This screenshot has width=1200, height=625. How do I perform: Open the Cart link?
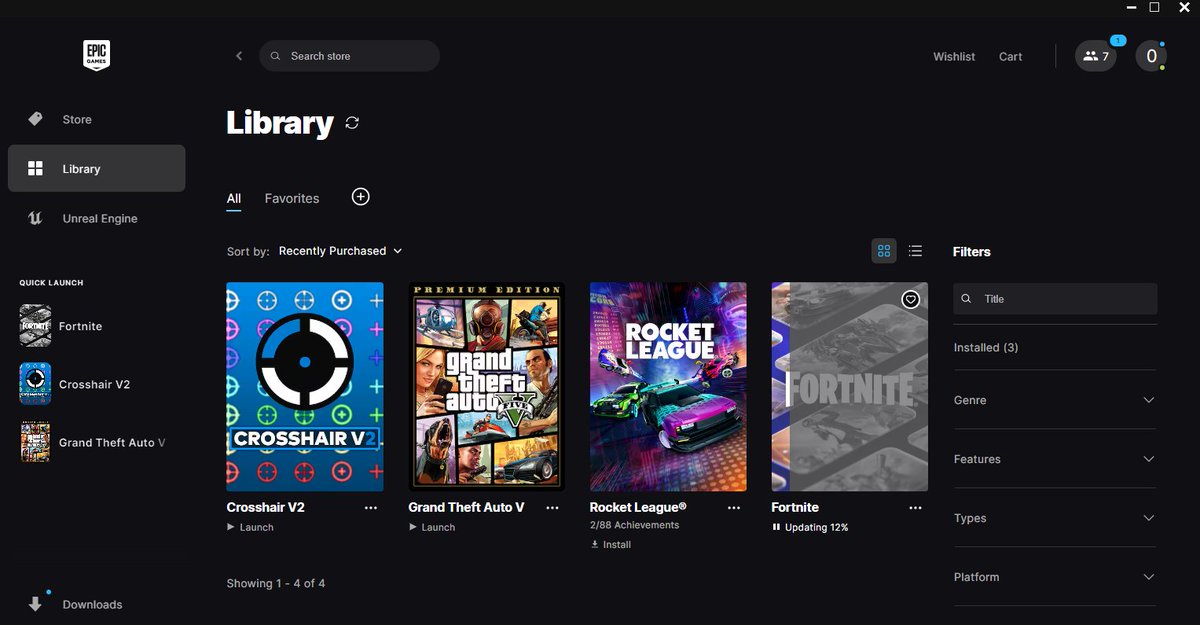(x=1010, y=56)
